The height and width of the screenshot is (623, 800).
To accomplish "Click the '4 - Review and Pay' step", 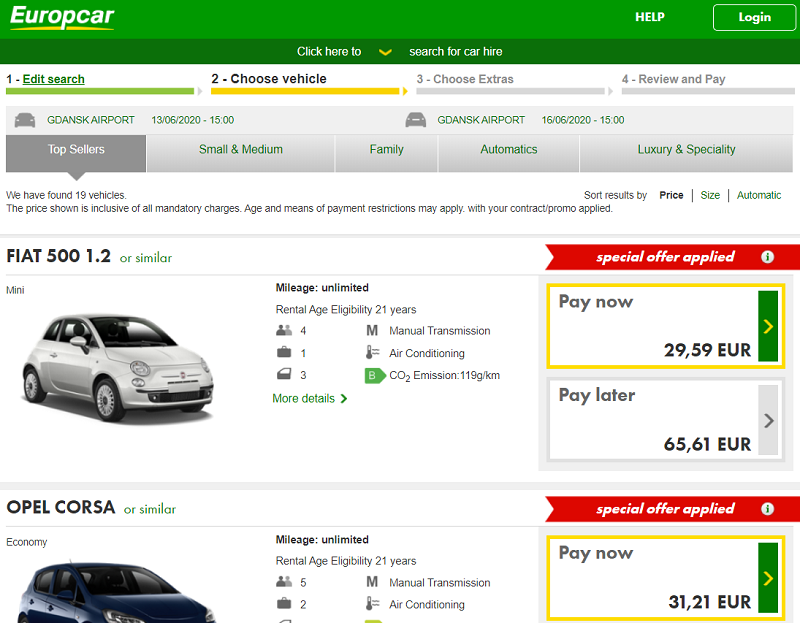I will (x=673, y=79).
